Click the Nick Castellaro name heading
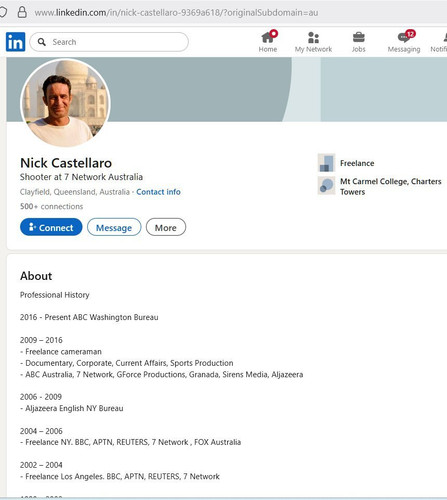Viewport: 447px width, 500px height. tap(66, 163)
